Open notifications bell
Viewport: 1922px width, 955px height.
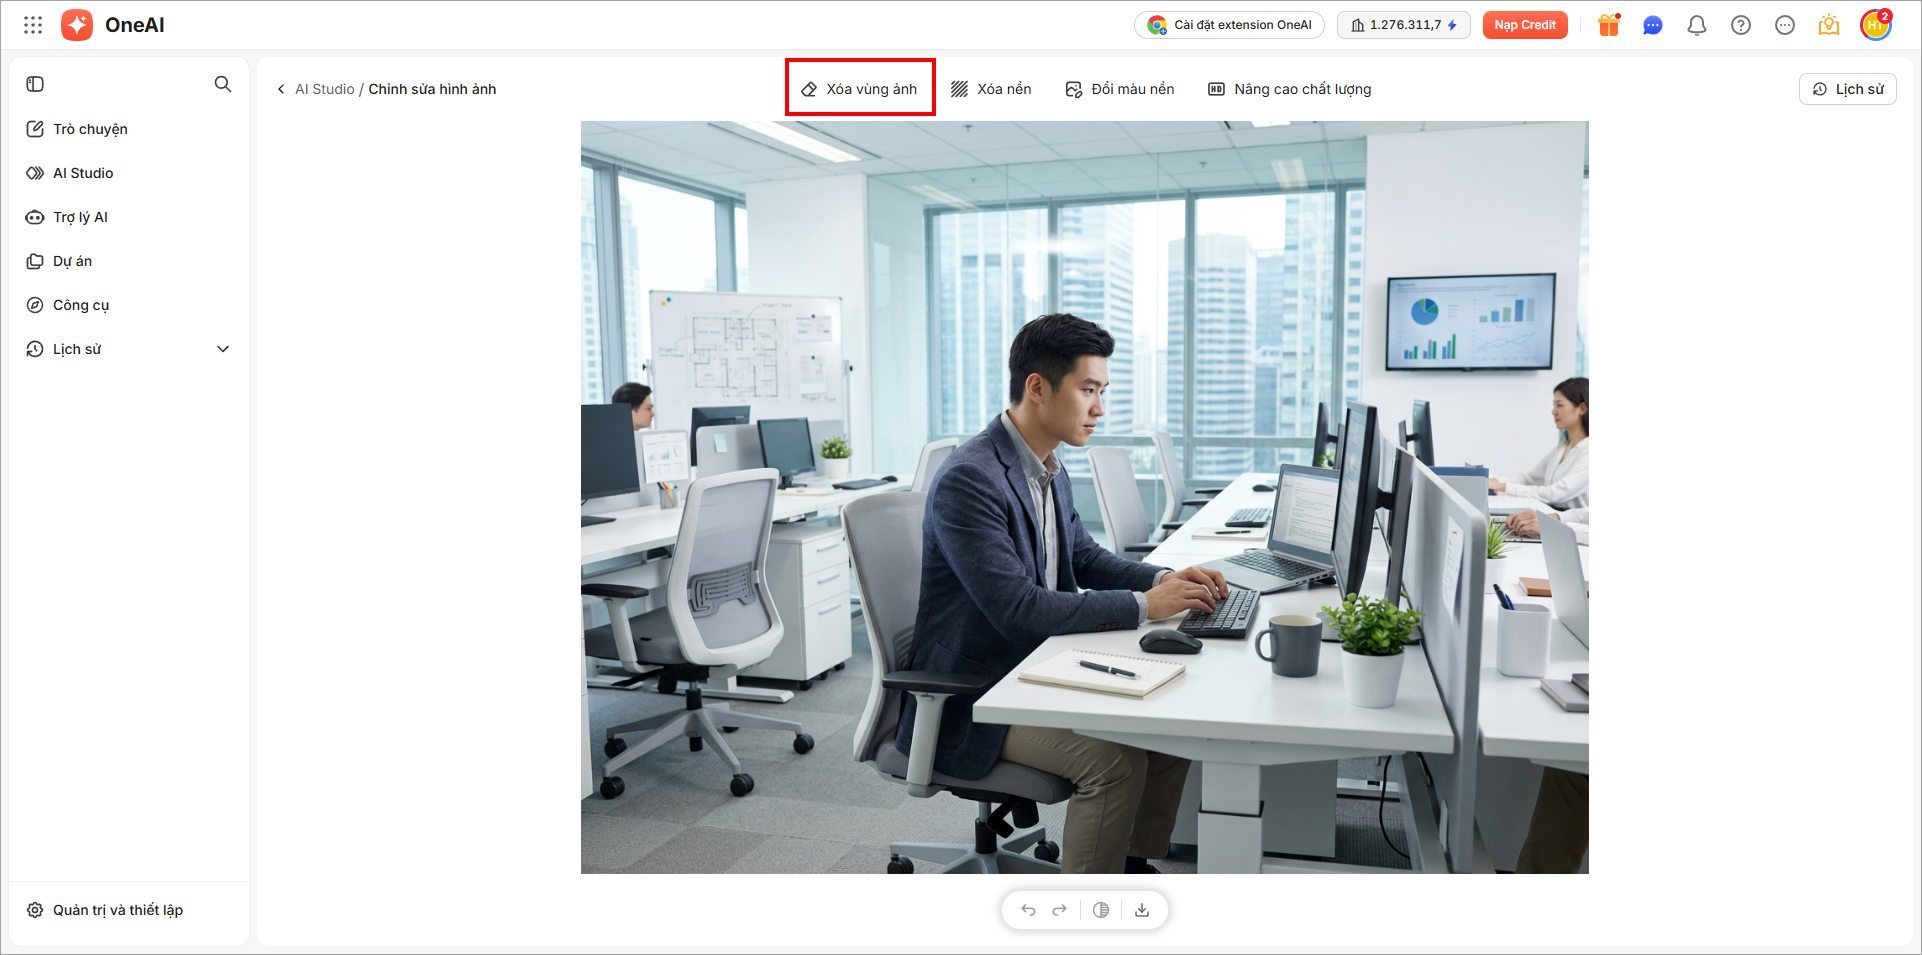click(x=1697, y=25)
